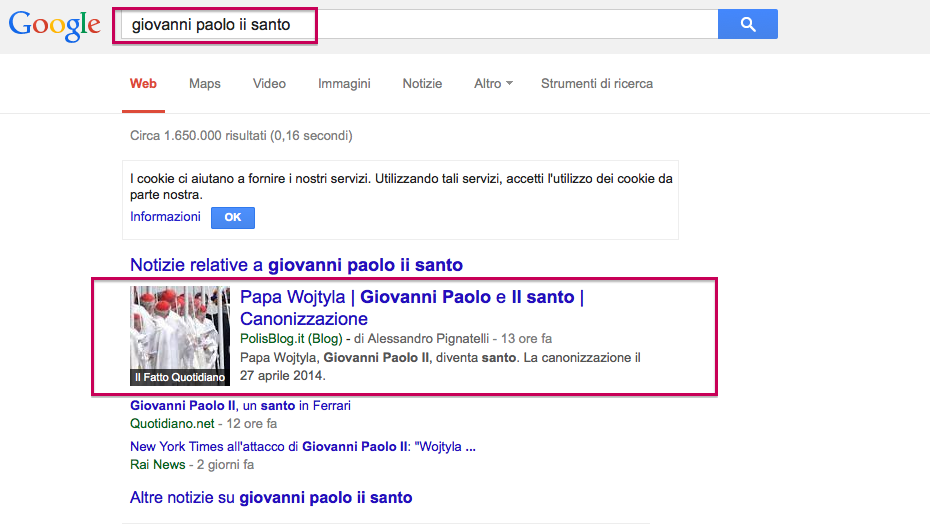The height and width of the screenshot is (529, 930).
Task: Switch to the Video tab
Action: [269, 84]
